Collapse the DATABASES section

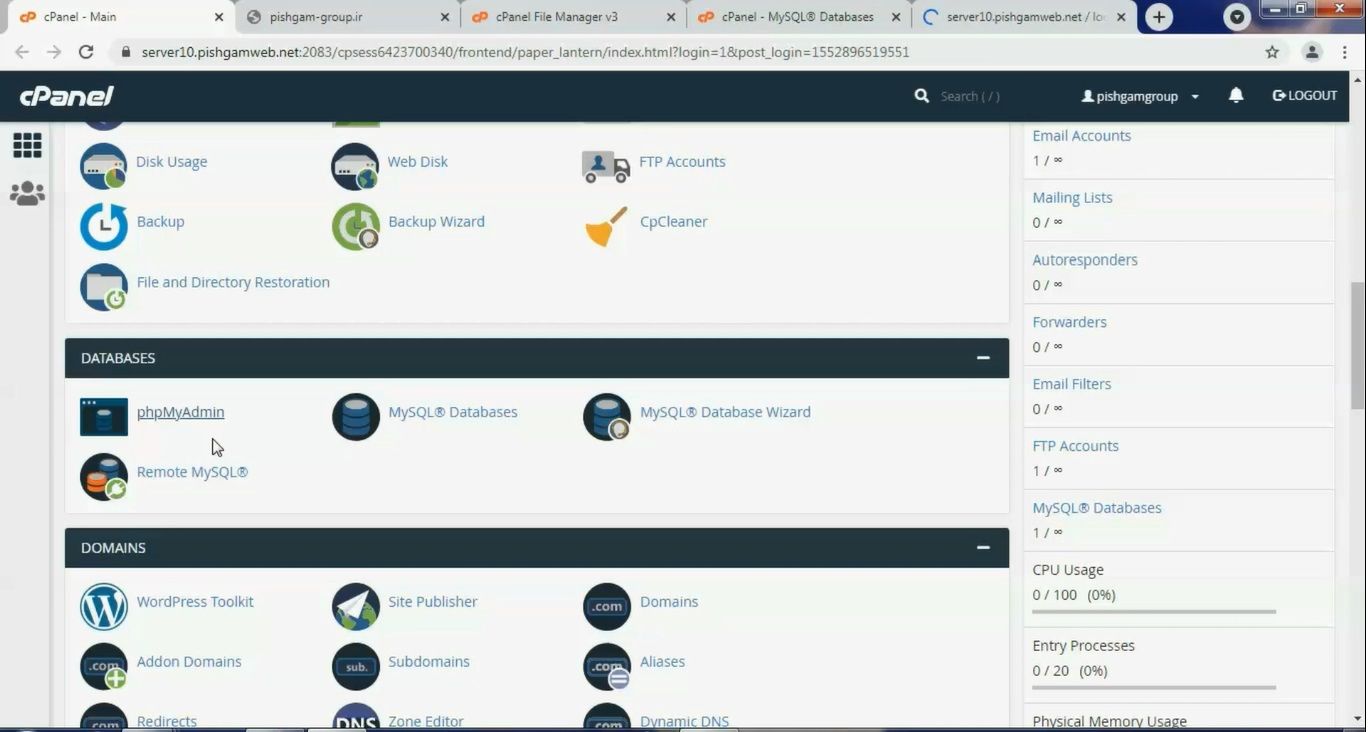[x=983, y=358]
